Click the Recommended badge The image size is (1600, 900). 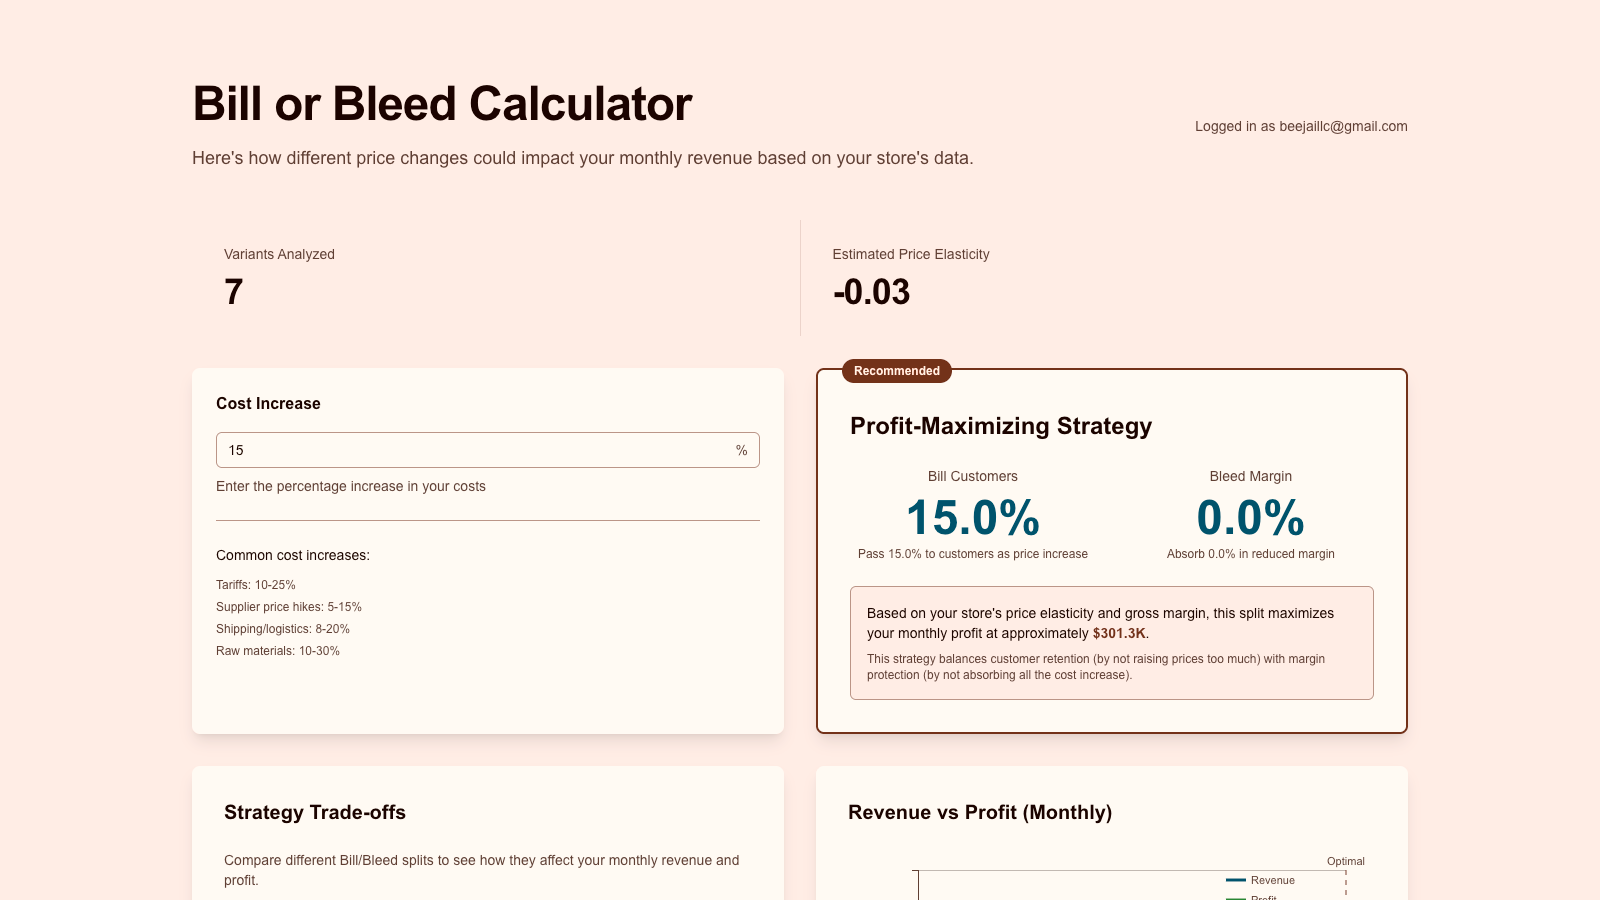896,371
